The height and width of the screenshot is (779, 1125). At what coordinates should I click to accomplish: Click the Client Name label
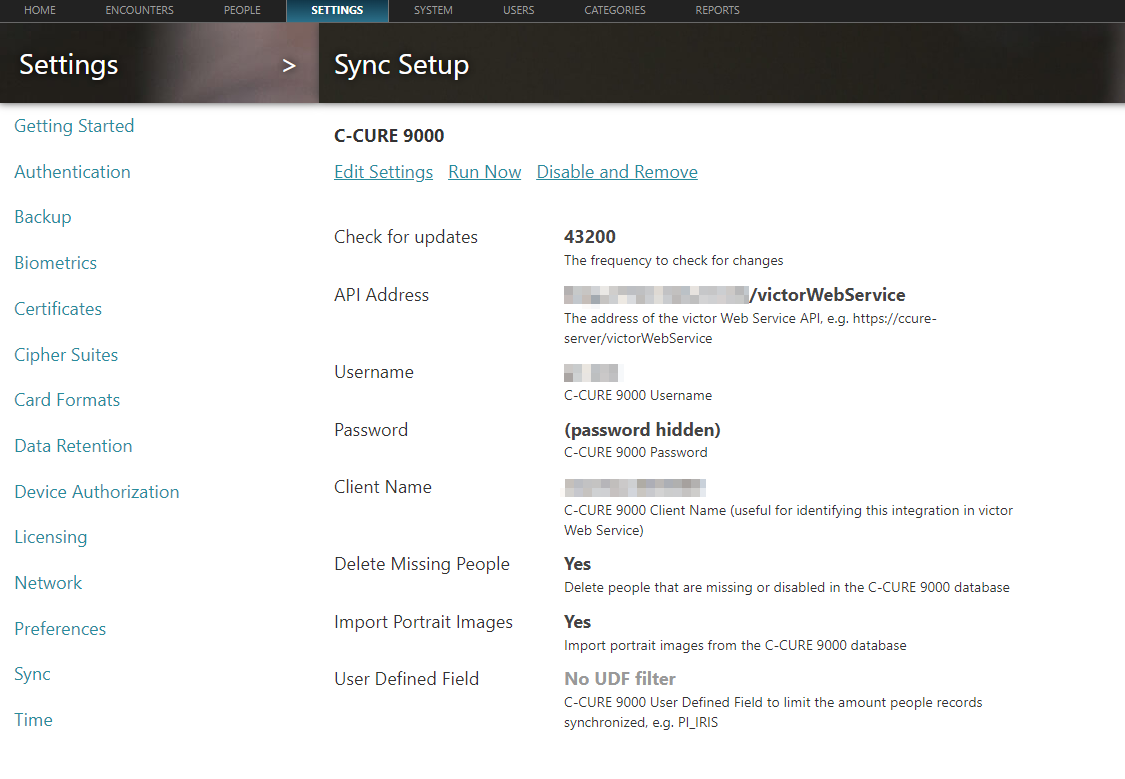coord(382,487)
